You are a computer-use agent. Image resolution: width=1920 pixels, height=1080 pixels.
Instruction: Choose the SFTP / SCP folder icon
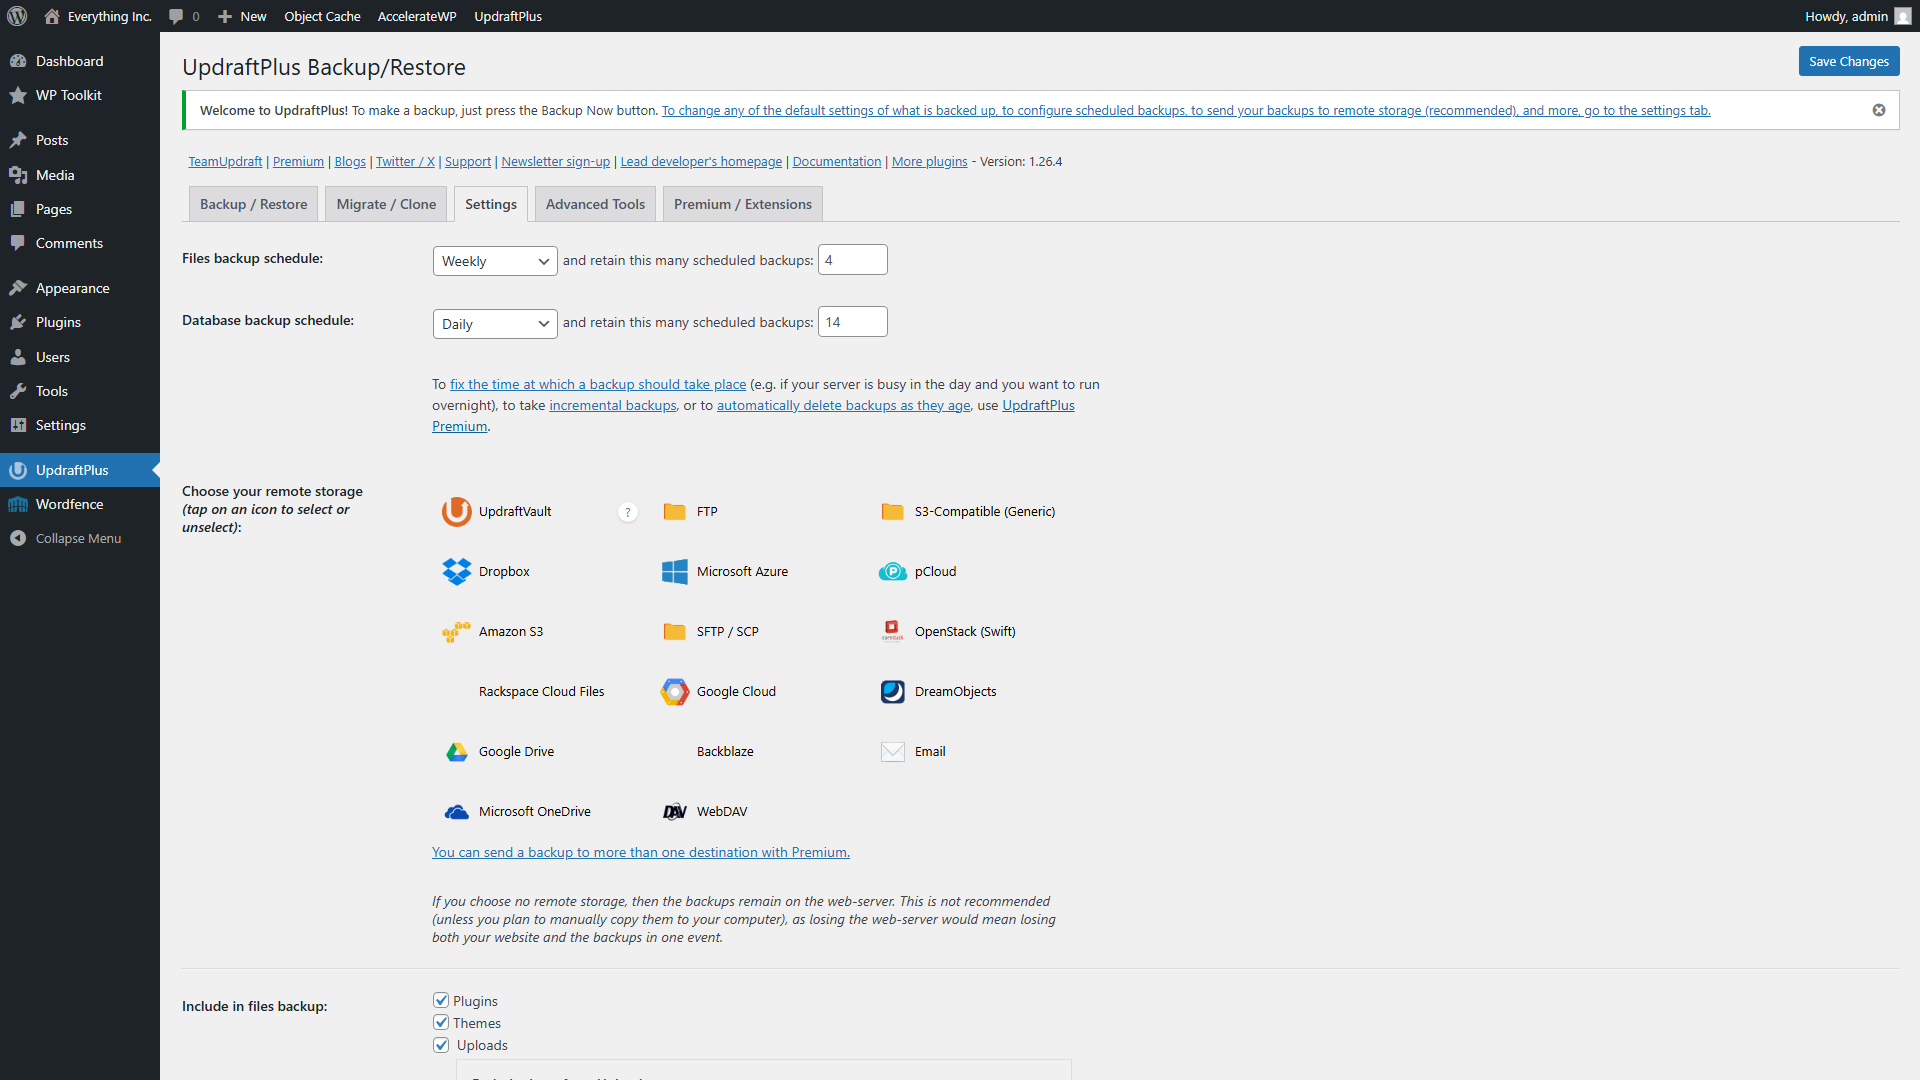[x=675, y=631]
